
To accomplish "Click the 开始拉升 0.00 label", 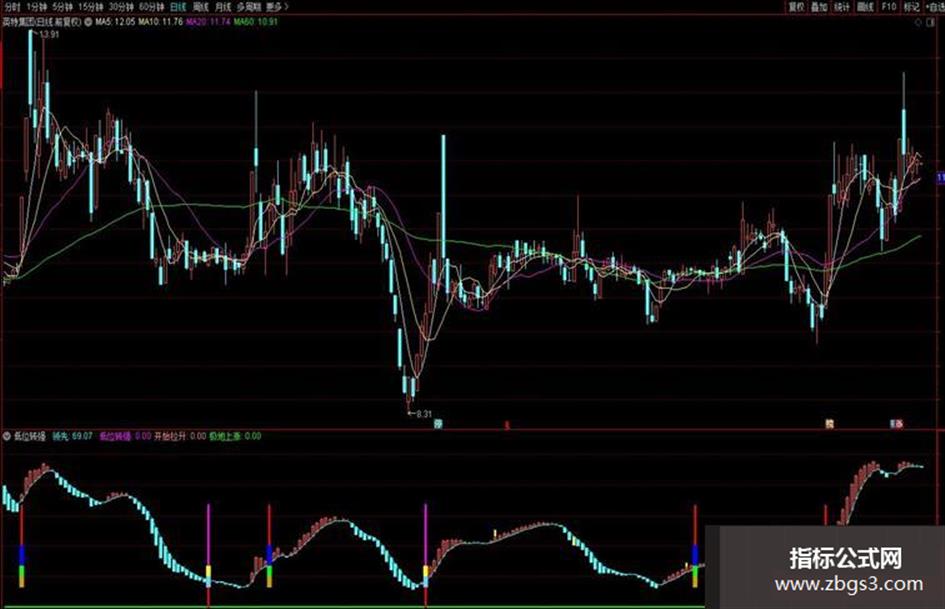I will tap(180, 436).
